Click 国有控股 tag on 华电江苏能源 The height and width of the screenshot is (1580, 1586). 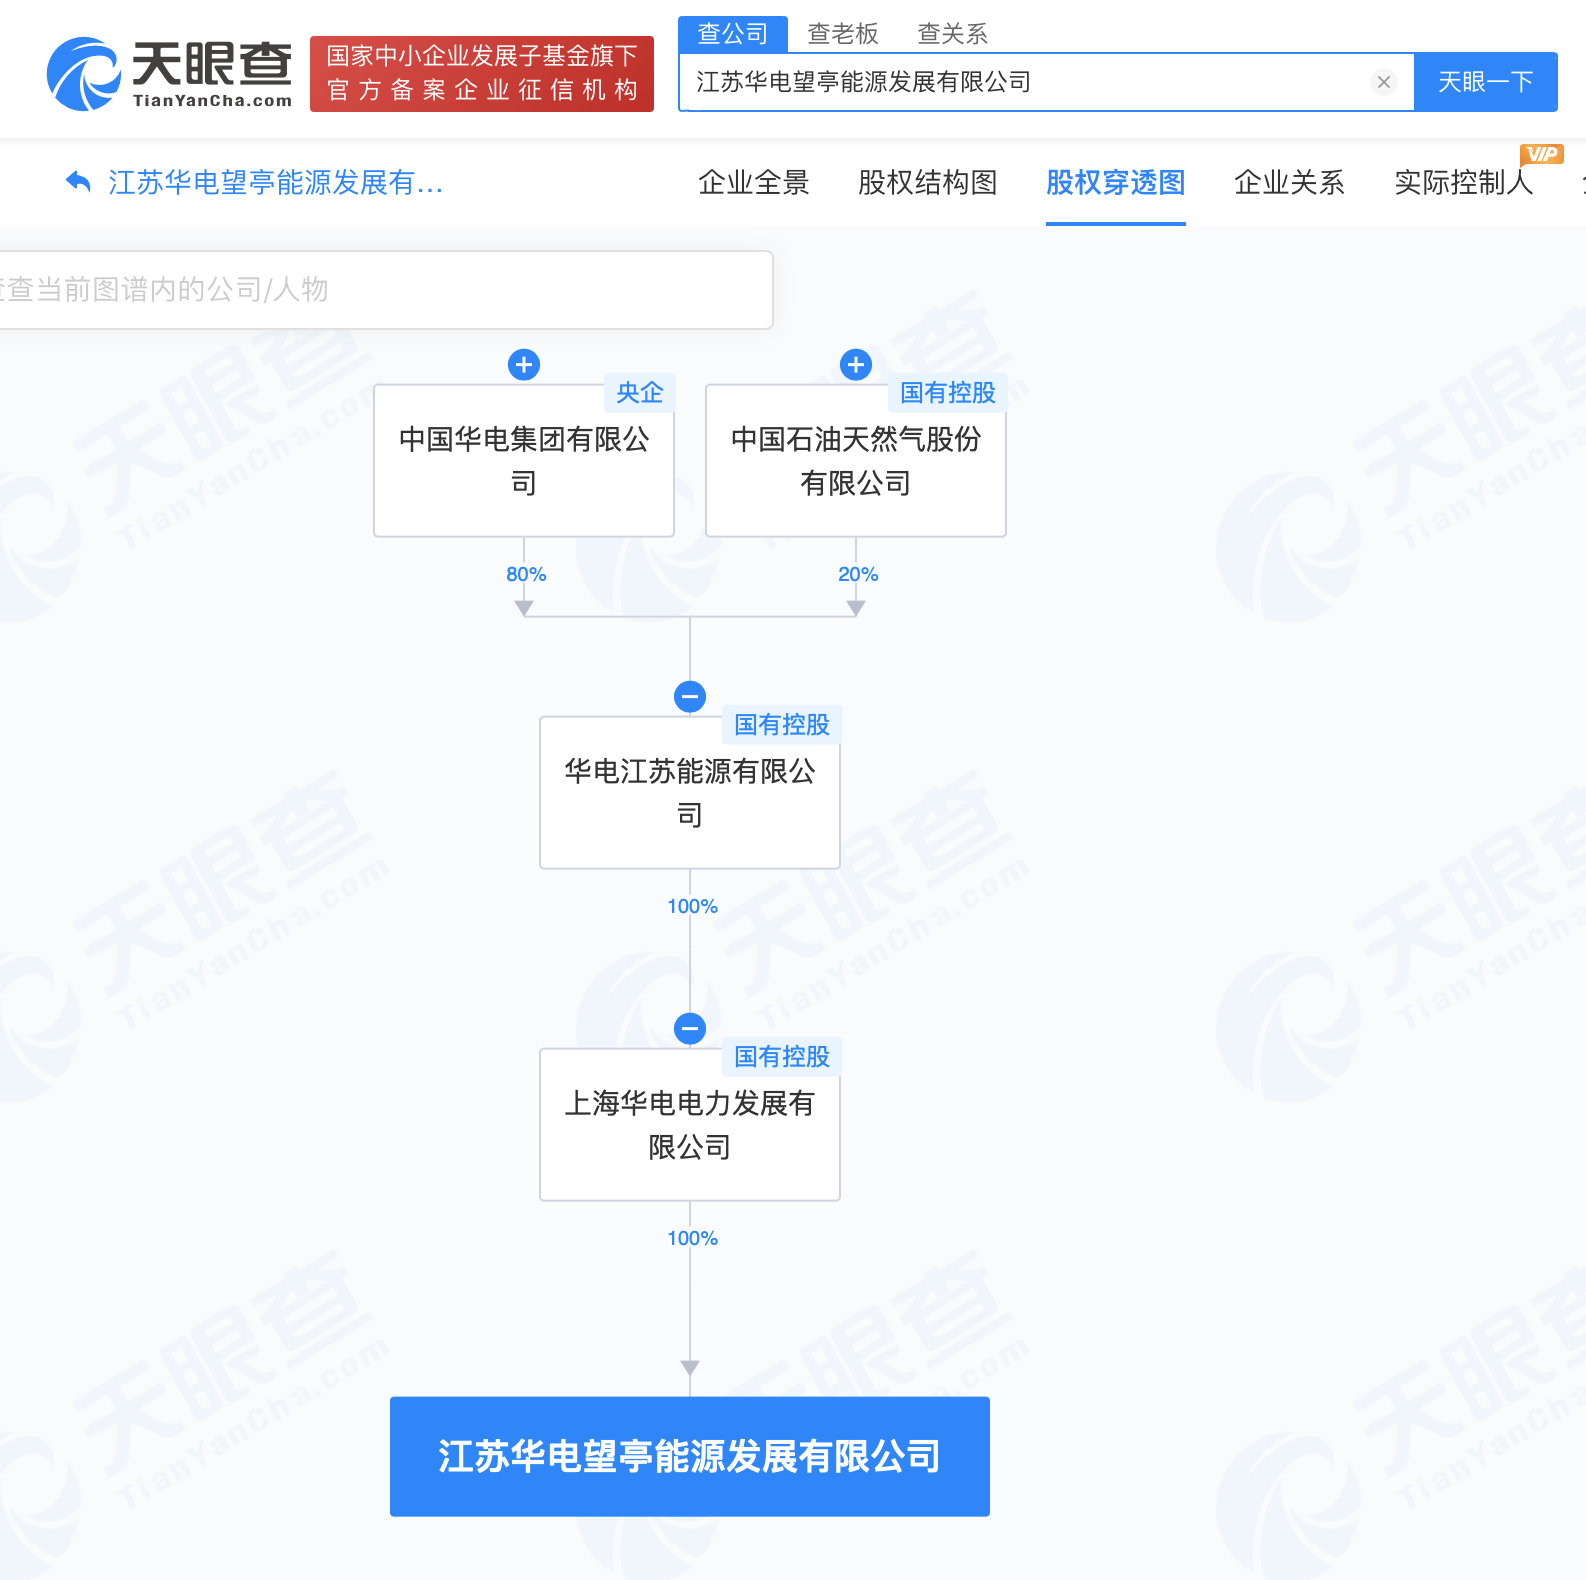tap(782, 725)
